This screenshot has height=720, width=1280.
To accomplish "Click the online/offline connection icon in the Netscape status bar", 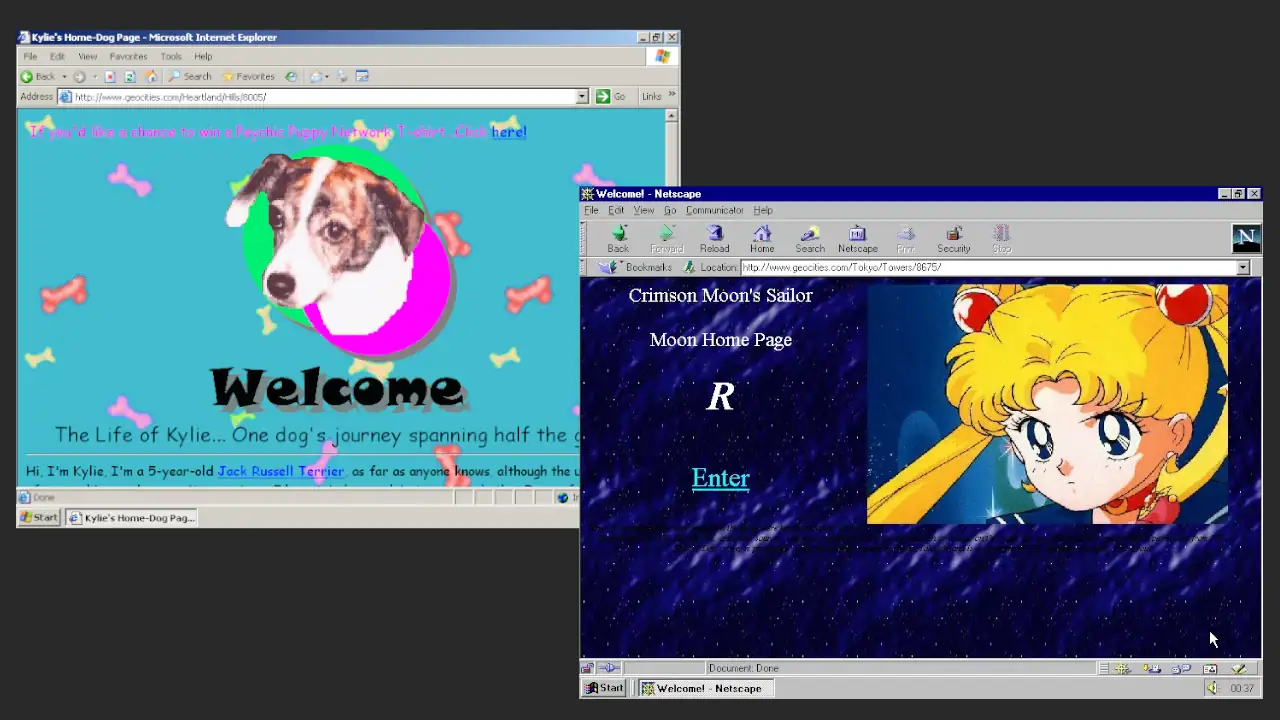I will 609,668.
